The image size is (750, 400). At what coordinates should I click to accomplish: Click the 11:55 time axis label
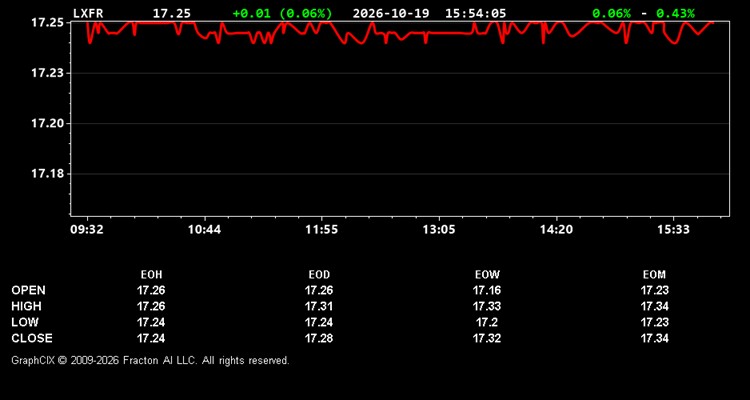321,230
